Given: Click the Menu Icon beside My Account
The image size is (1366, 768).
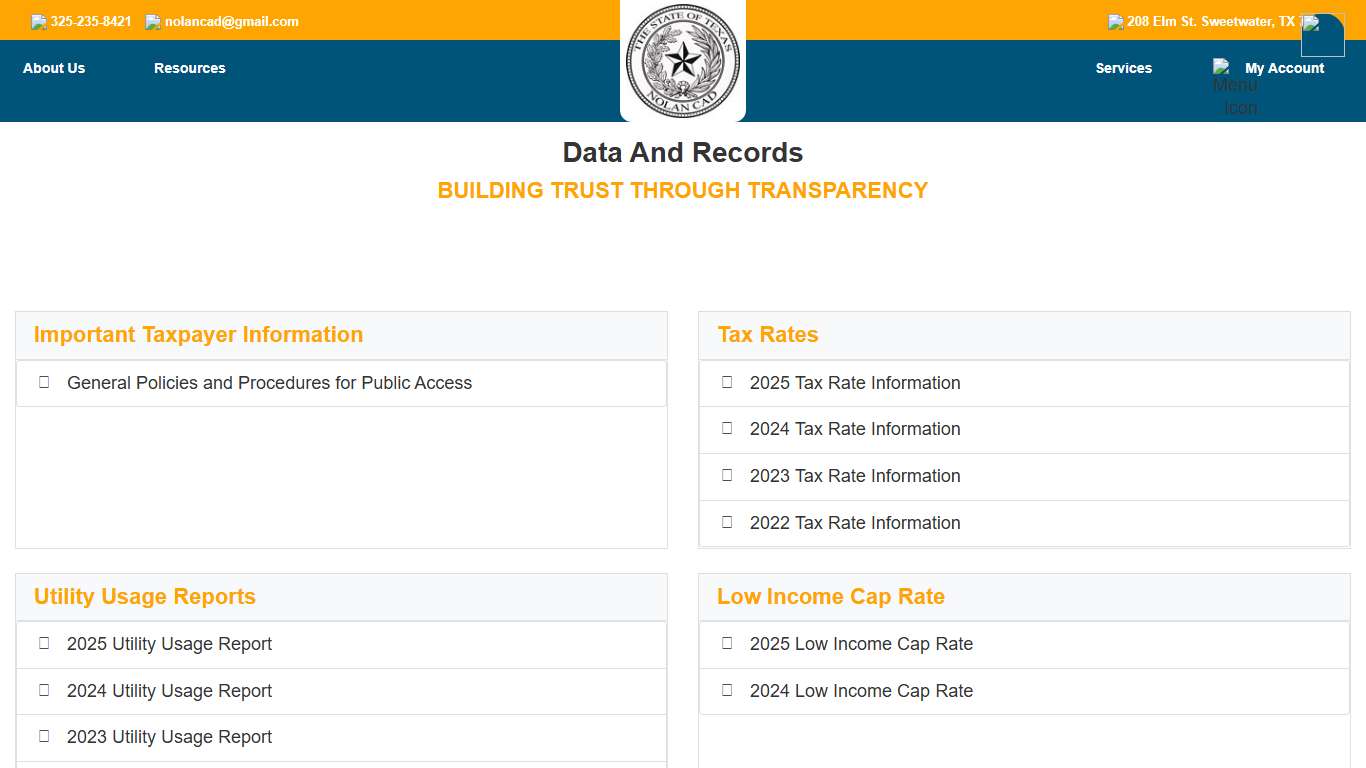Looking at the screenshot, I should coord(1222,68).
